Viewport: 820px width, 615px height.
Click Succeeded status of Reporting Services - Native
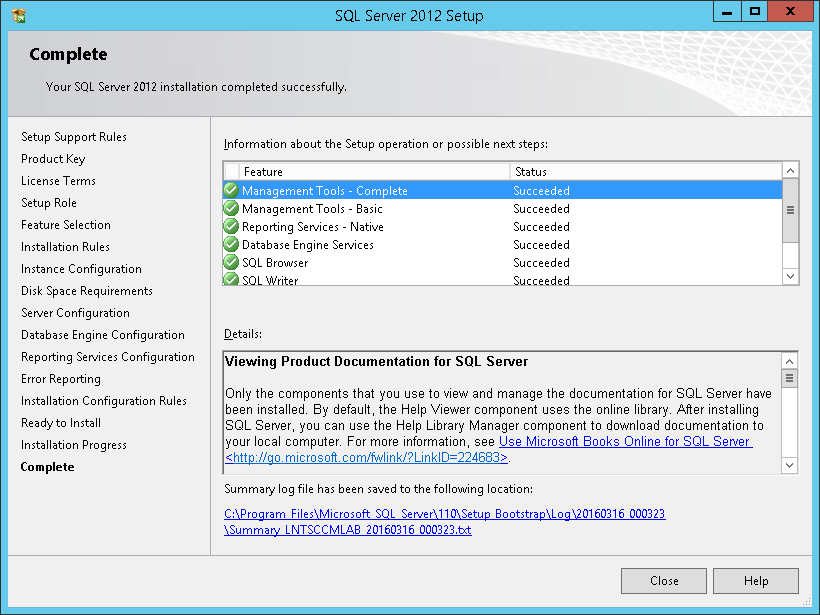pyautogui.click(x=541, y=226)
